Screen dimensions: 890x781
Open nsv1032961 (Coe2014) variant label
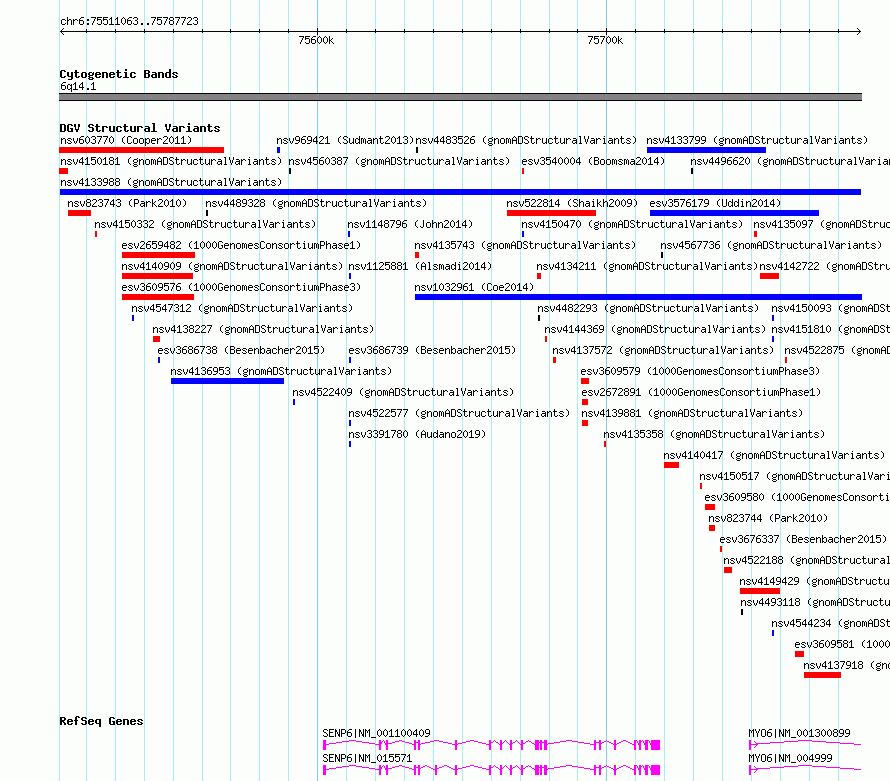point(475,287)
